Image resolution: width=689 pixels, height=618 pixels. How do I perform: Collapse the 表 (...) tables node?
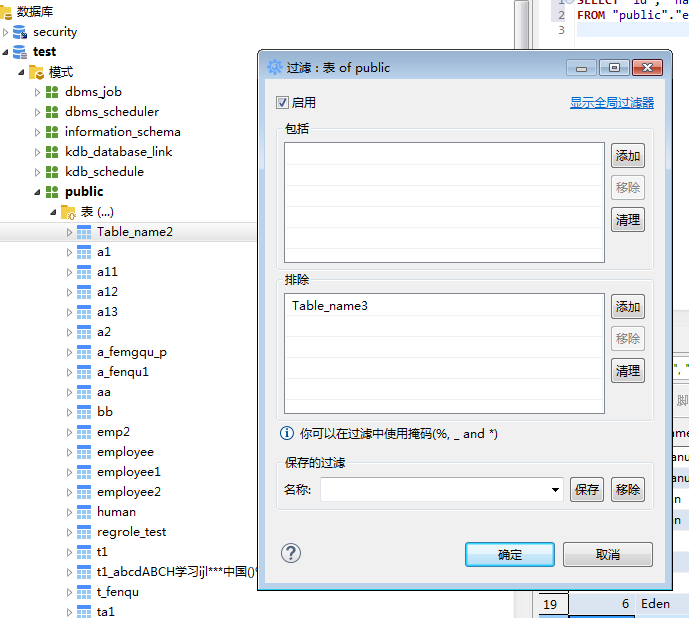(x=53, y=213)
